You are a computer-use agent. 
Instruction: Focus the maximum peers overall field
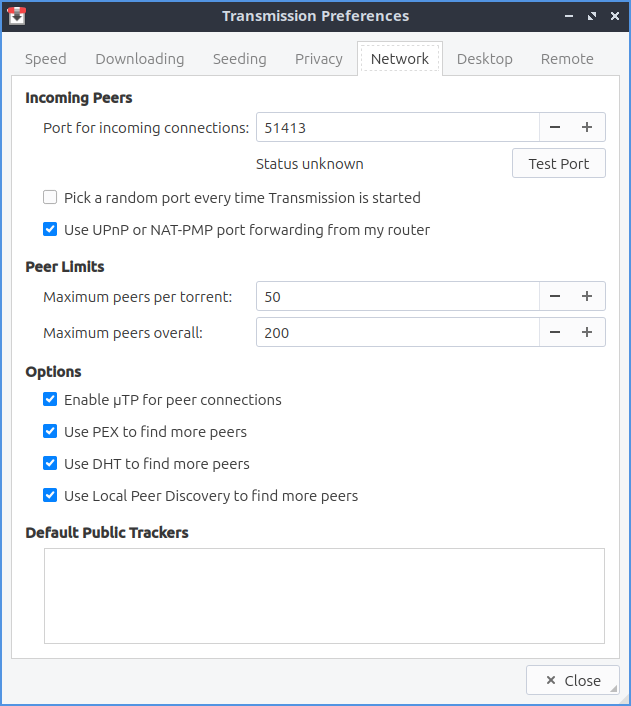[397, 332]
